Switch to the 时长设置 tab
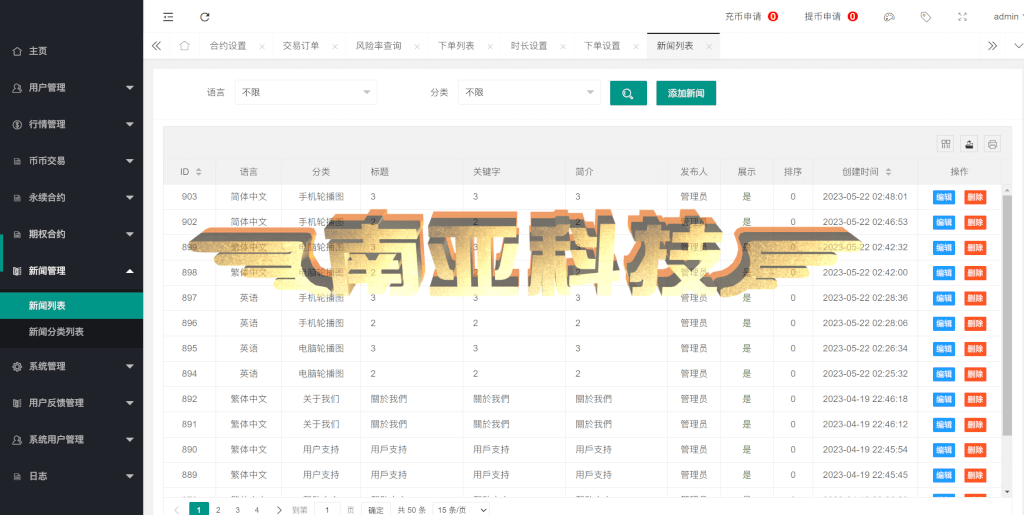This screenshot has width=1024, height=515. point(529,46)
